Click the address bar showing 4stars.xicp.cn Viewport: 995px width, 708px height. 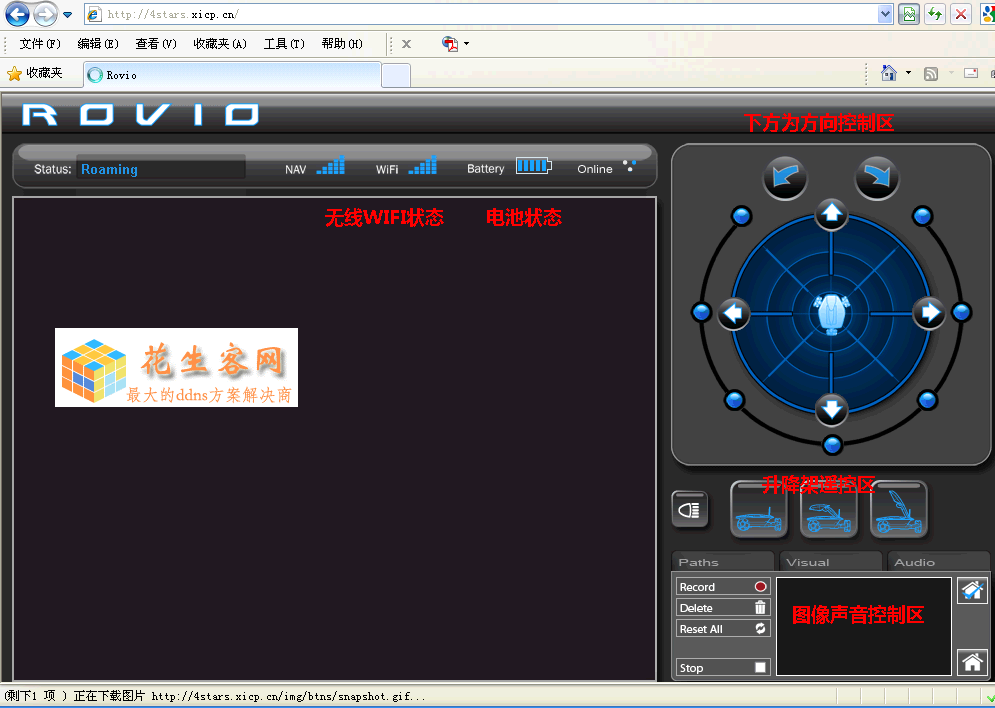(482, 15)
